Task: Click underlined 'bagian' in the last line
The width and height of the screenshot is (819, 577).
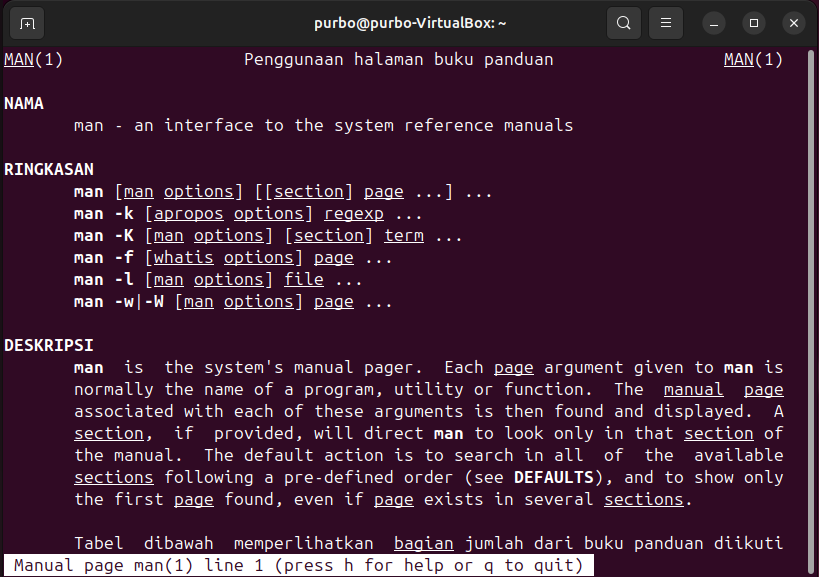Action: point(424,543)
